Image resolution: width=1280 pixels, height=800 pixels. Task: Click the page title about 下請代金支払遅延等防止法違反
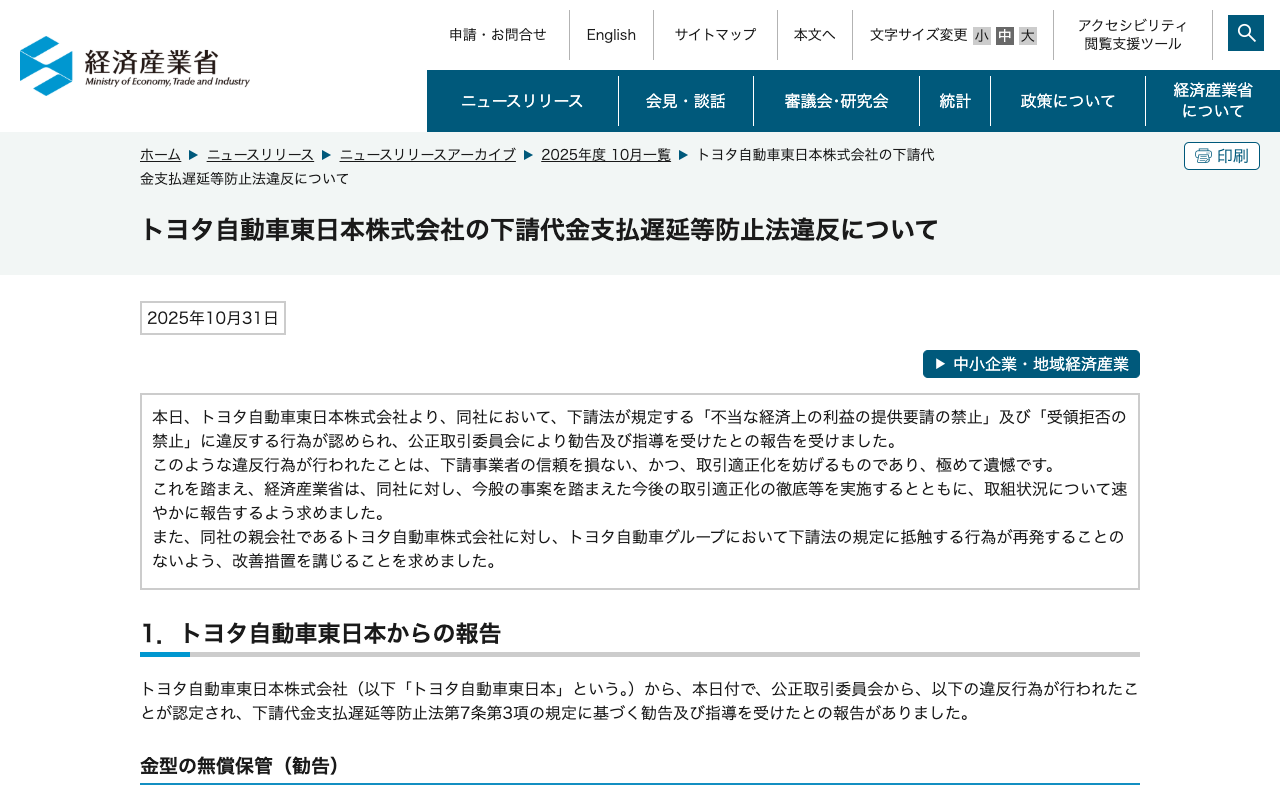[x=539, y=230]
